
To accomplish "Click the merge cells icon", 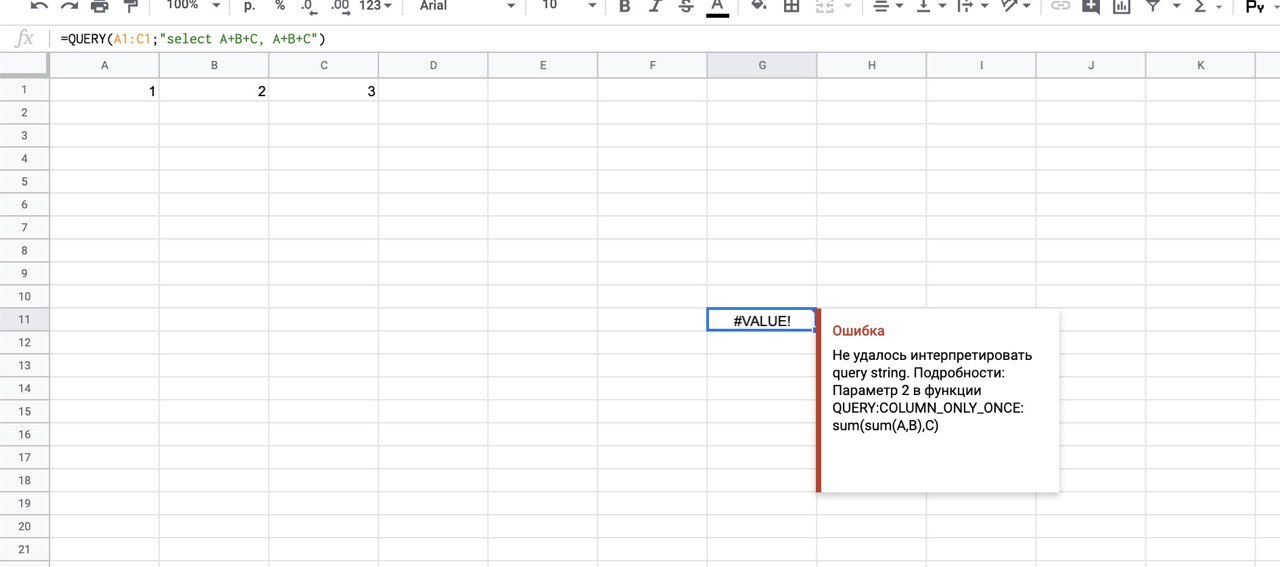I will pos(824,6).
